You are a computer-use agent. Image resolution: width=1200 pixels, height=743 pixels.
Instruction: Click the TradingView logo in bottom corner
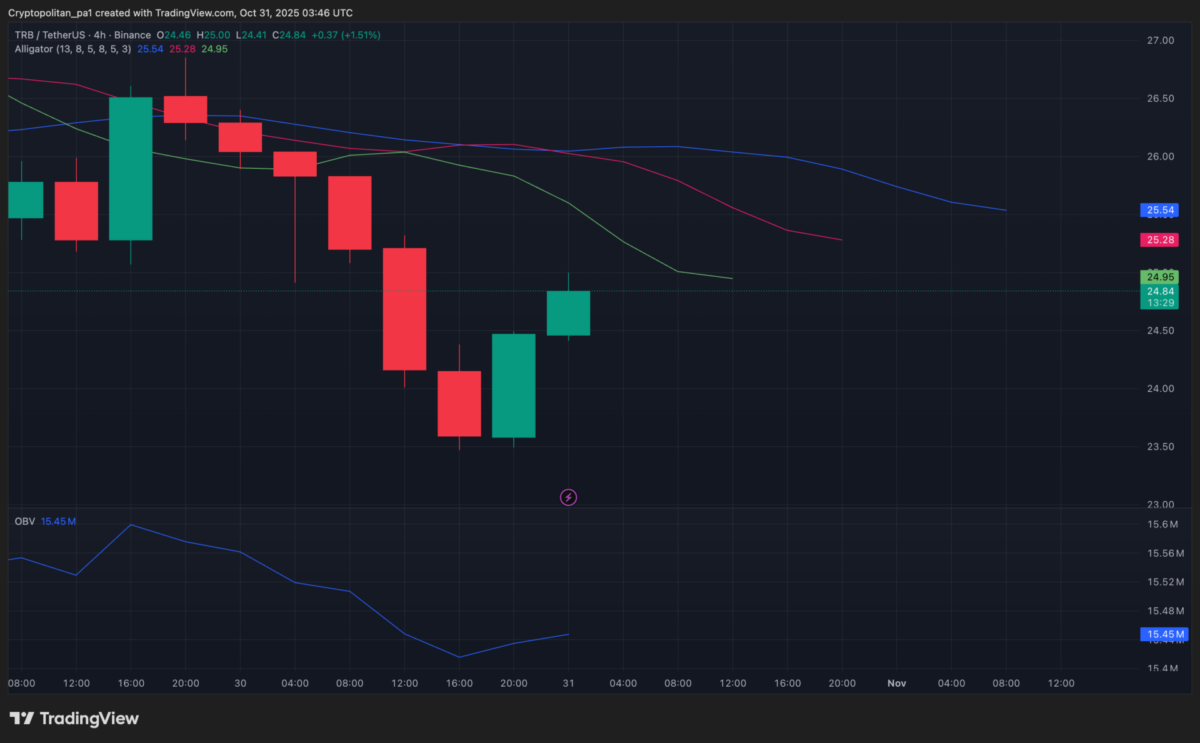click(x=72, y=718)
